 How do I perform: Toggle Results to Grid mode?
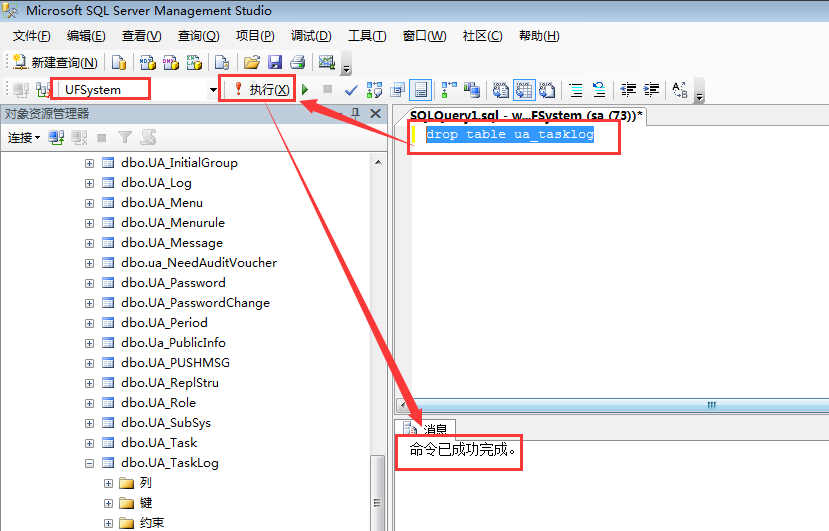tap(524, 90)
